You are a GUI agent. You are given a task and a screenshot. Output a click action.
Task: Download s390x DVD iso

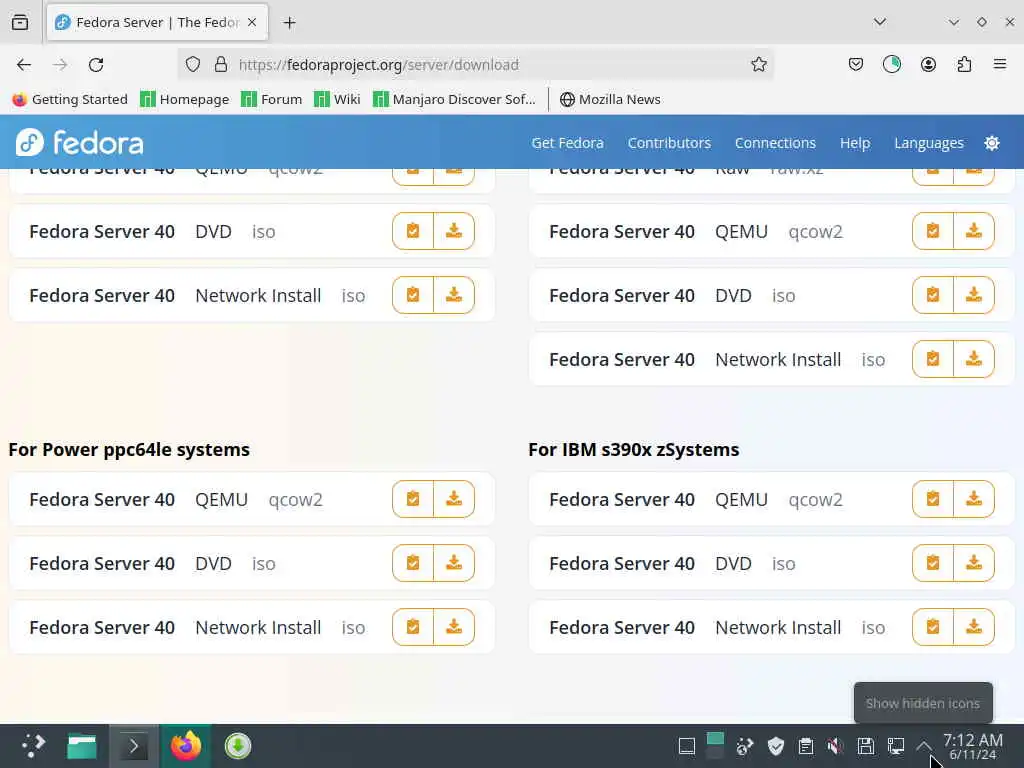click(x=974, y=563)
